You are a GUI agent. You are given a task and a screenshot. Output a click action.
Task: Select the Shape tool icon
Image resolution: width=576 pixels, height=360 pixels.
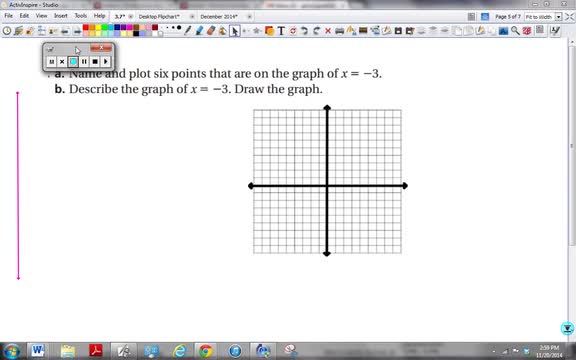tap(269, 31)
